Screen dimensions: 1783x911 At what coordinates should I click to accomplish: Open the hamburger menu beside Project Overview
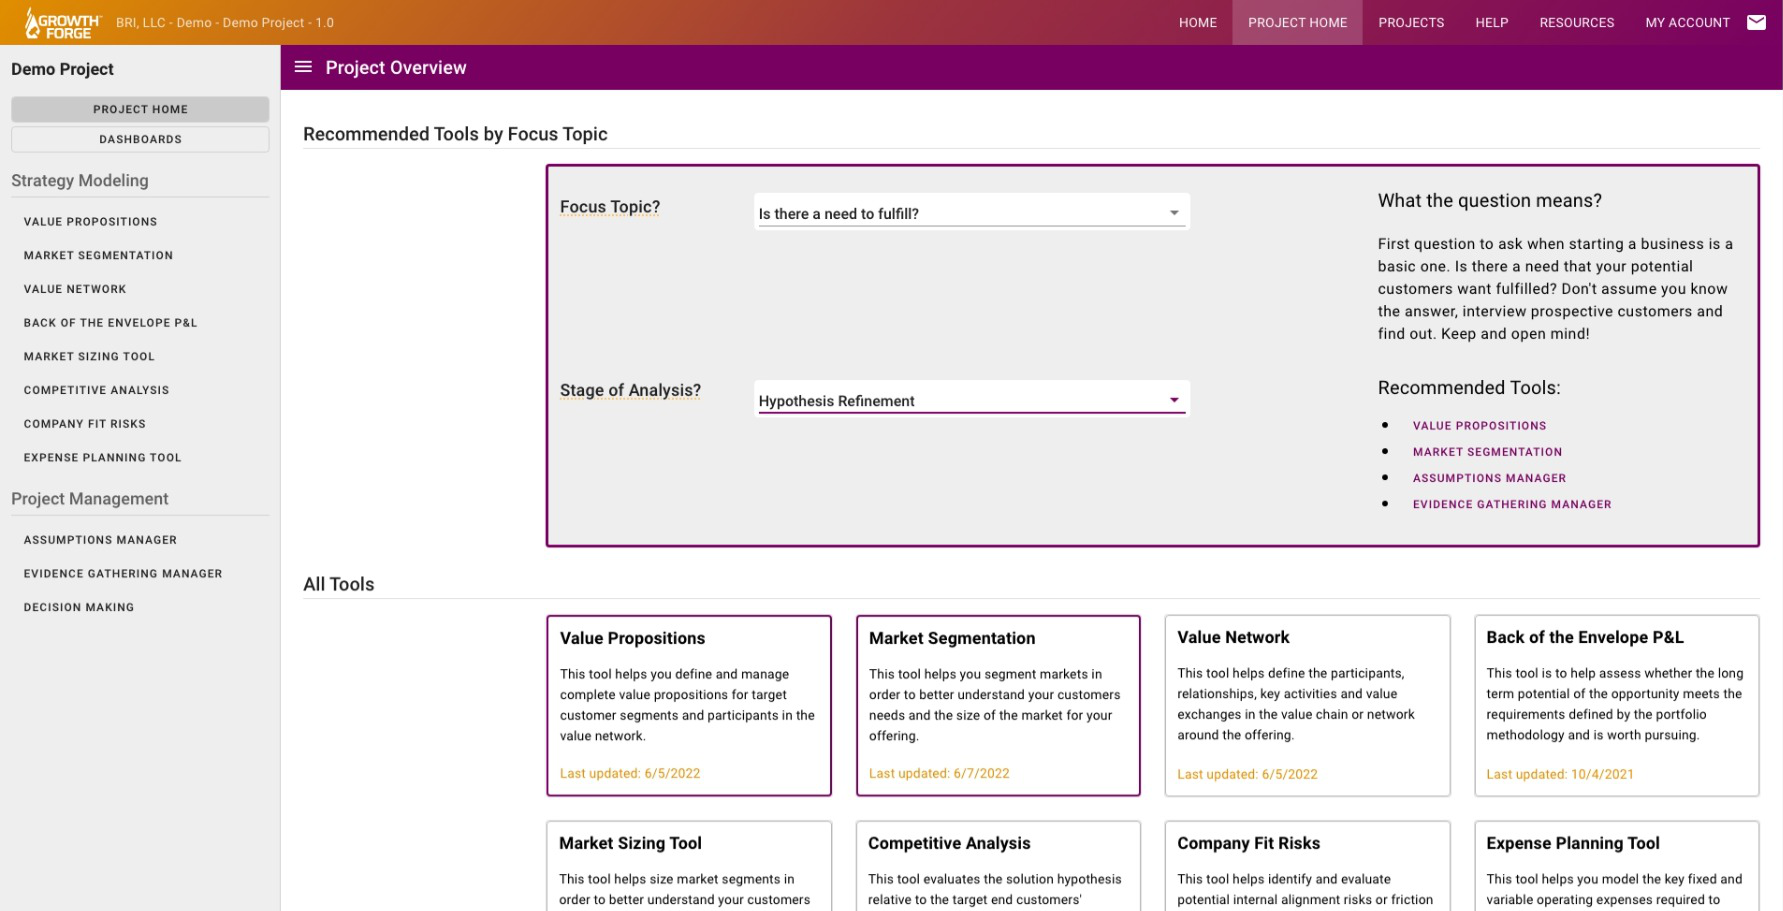304,67
